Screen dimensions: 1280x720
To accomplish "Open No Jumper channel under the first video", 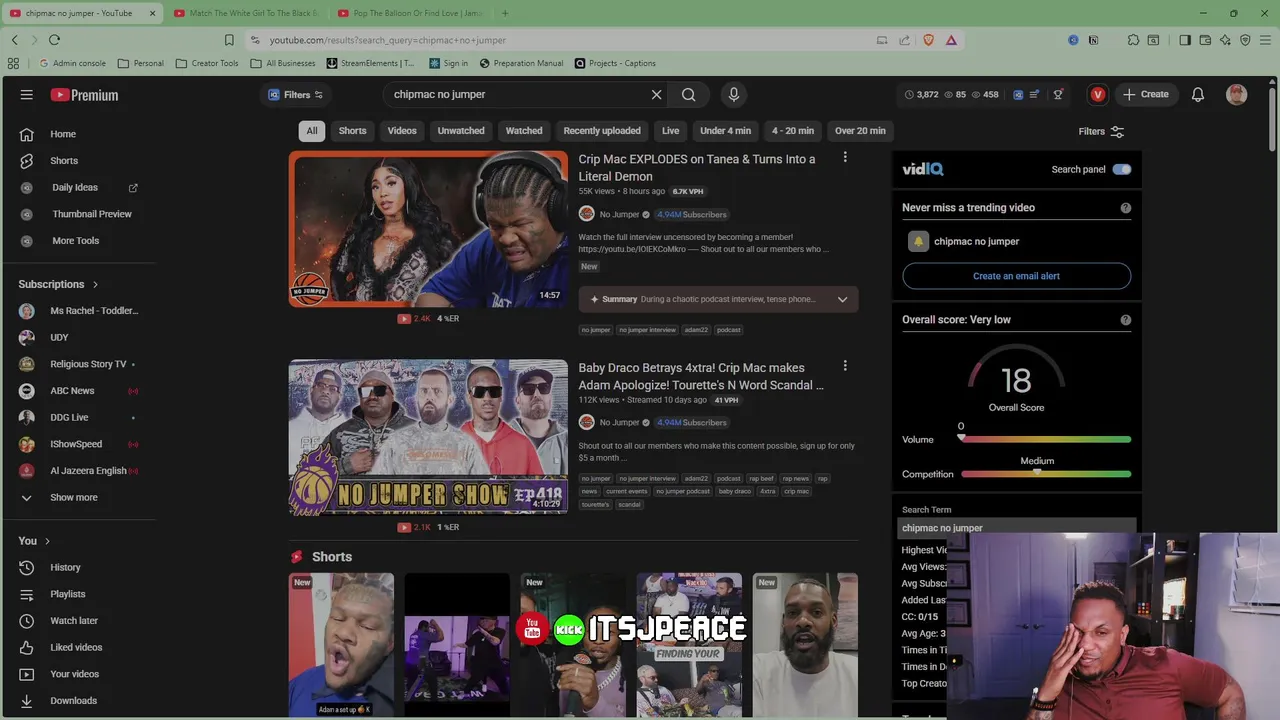I will (x=619, y=215).
